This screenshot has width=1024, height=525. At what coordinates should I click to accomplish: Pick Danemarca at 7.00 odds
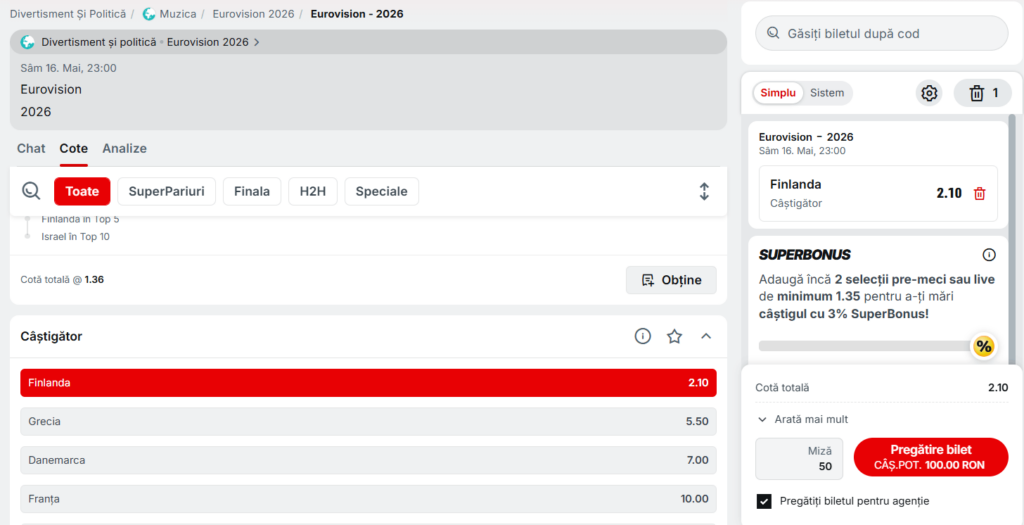click(x=368, y=460)
